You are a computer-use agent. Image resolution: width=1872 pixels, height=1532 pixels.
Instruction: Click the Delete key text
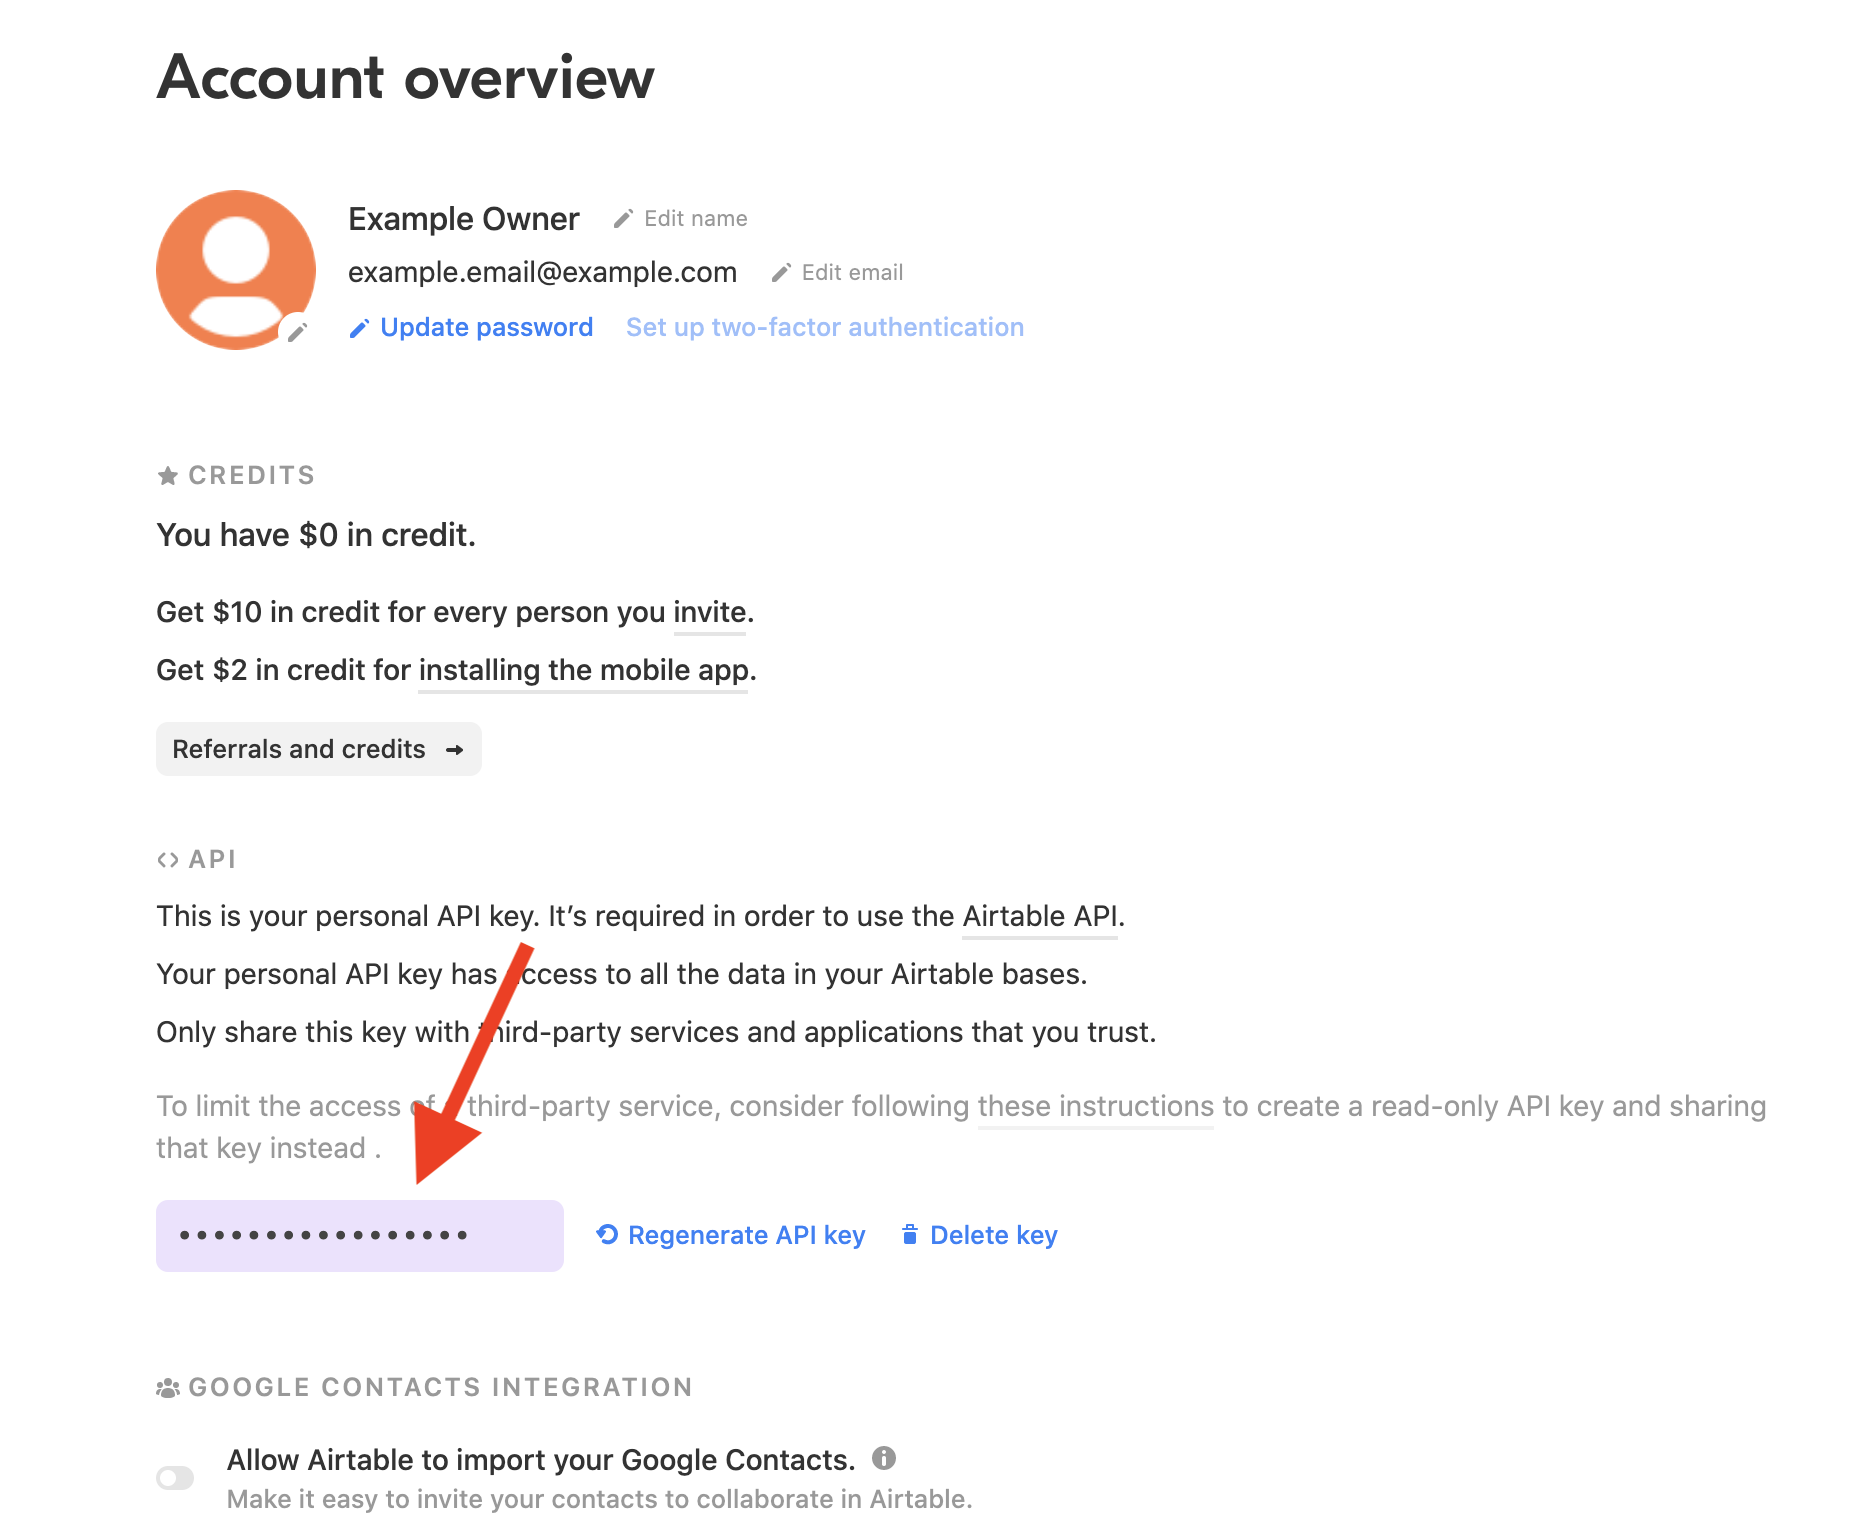[994, 1236]
